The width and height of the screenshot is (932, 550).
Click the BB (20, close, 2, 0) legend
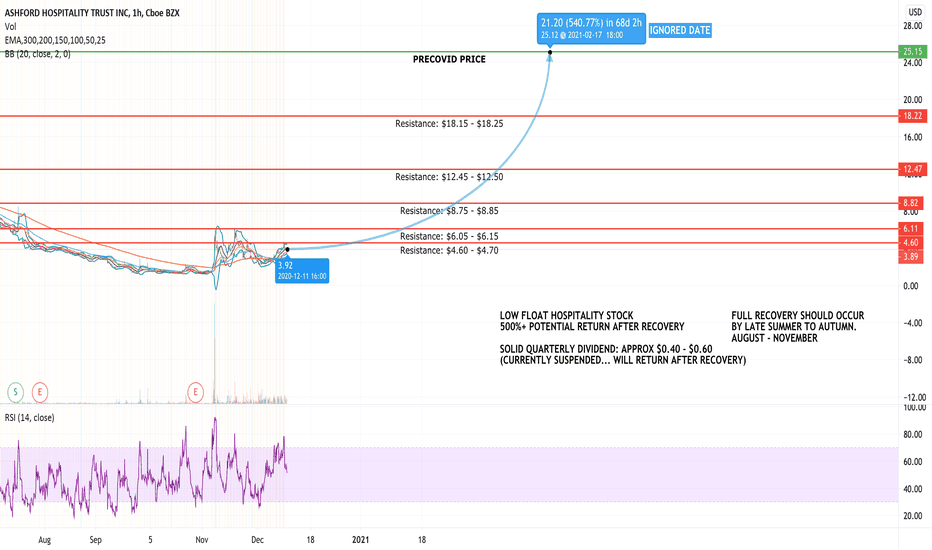click(x=37, y=54)
